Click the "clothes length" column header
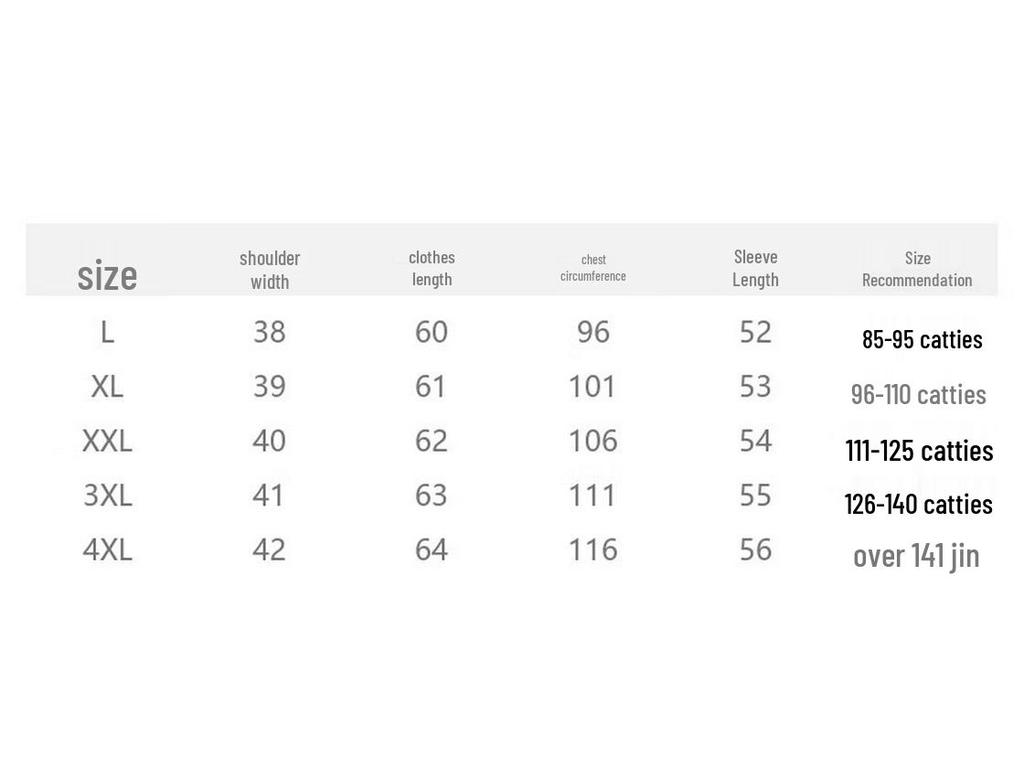This screenshot has width=1024, height=768. (432, 268)
